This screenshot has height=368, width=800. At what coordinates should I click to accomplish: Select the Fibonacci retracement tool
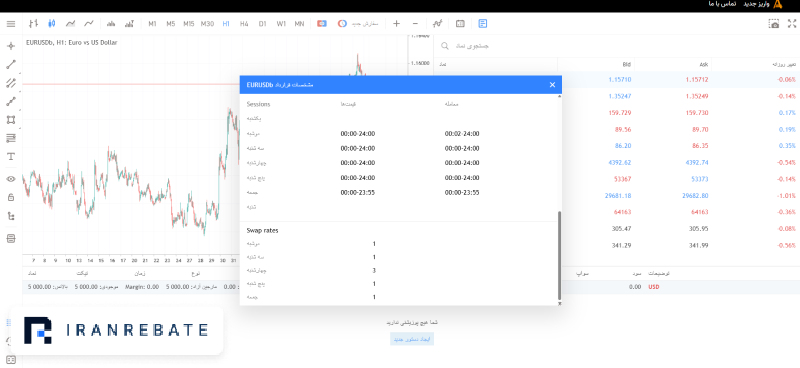coord(11,138)
